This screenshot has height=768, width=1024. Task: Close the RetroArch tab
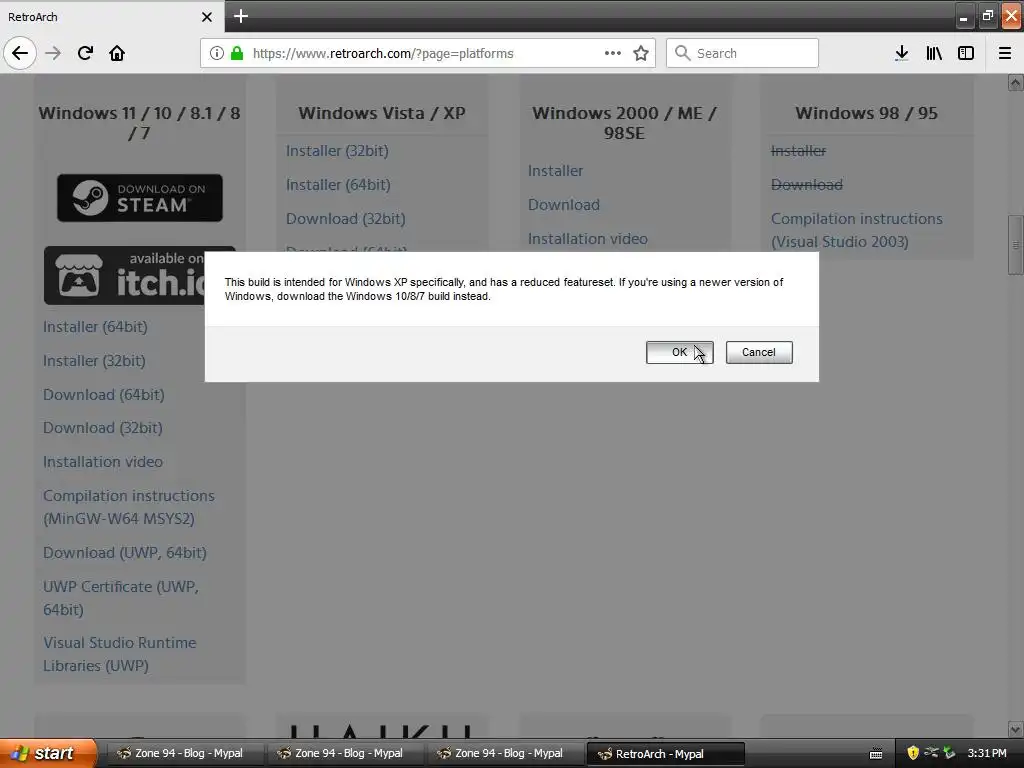207,17
